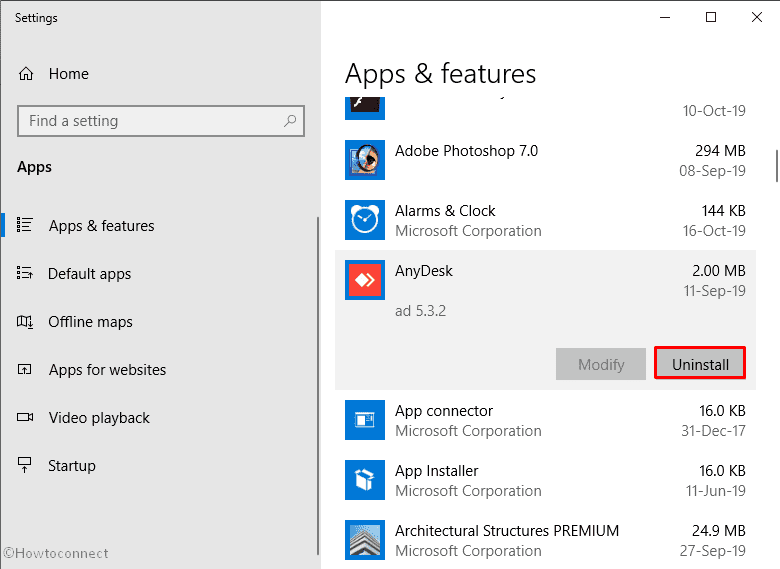This screenshot has width=780, height=569.
Task: Click the Apps sidebar section heading
Action: [34, 167]
